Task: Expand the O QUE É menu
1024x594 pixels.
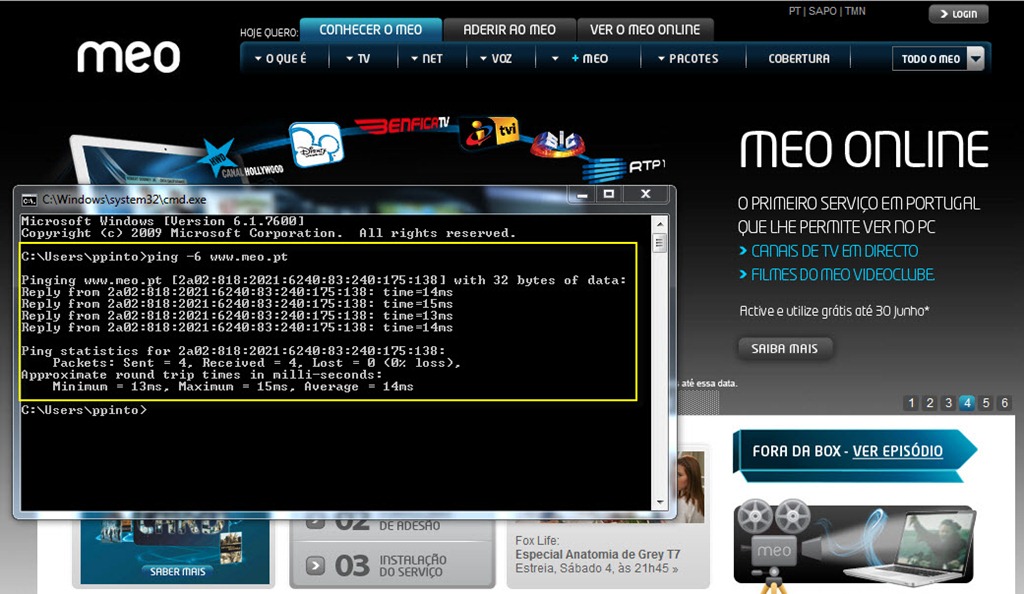Action: pyautogui.click(x=281, y=58)
